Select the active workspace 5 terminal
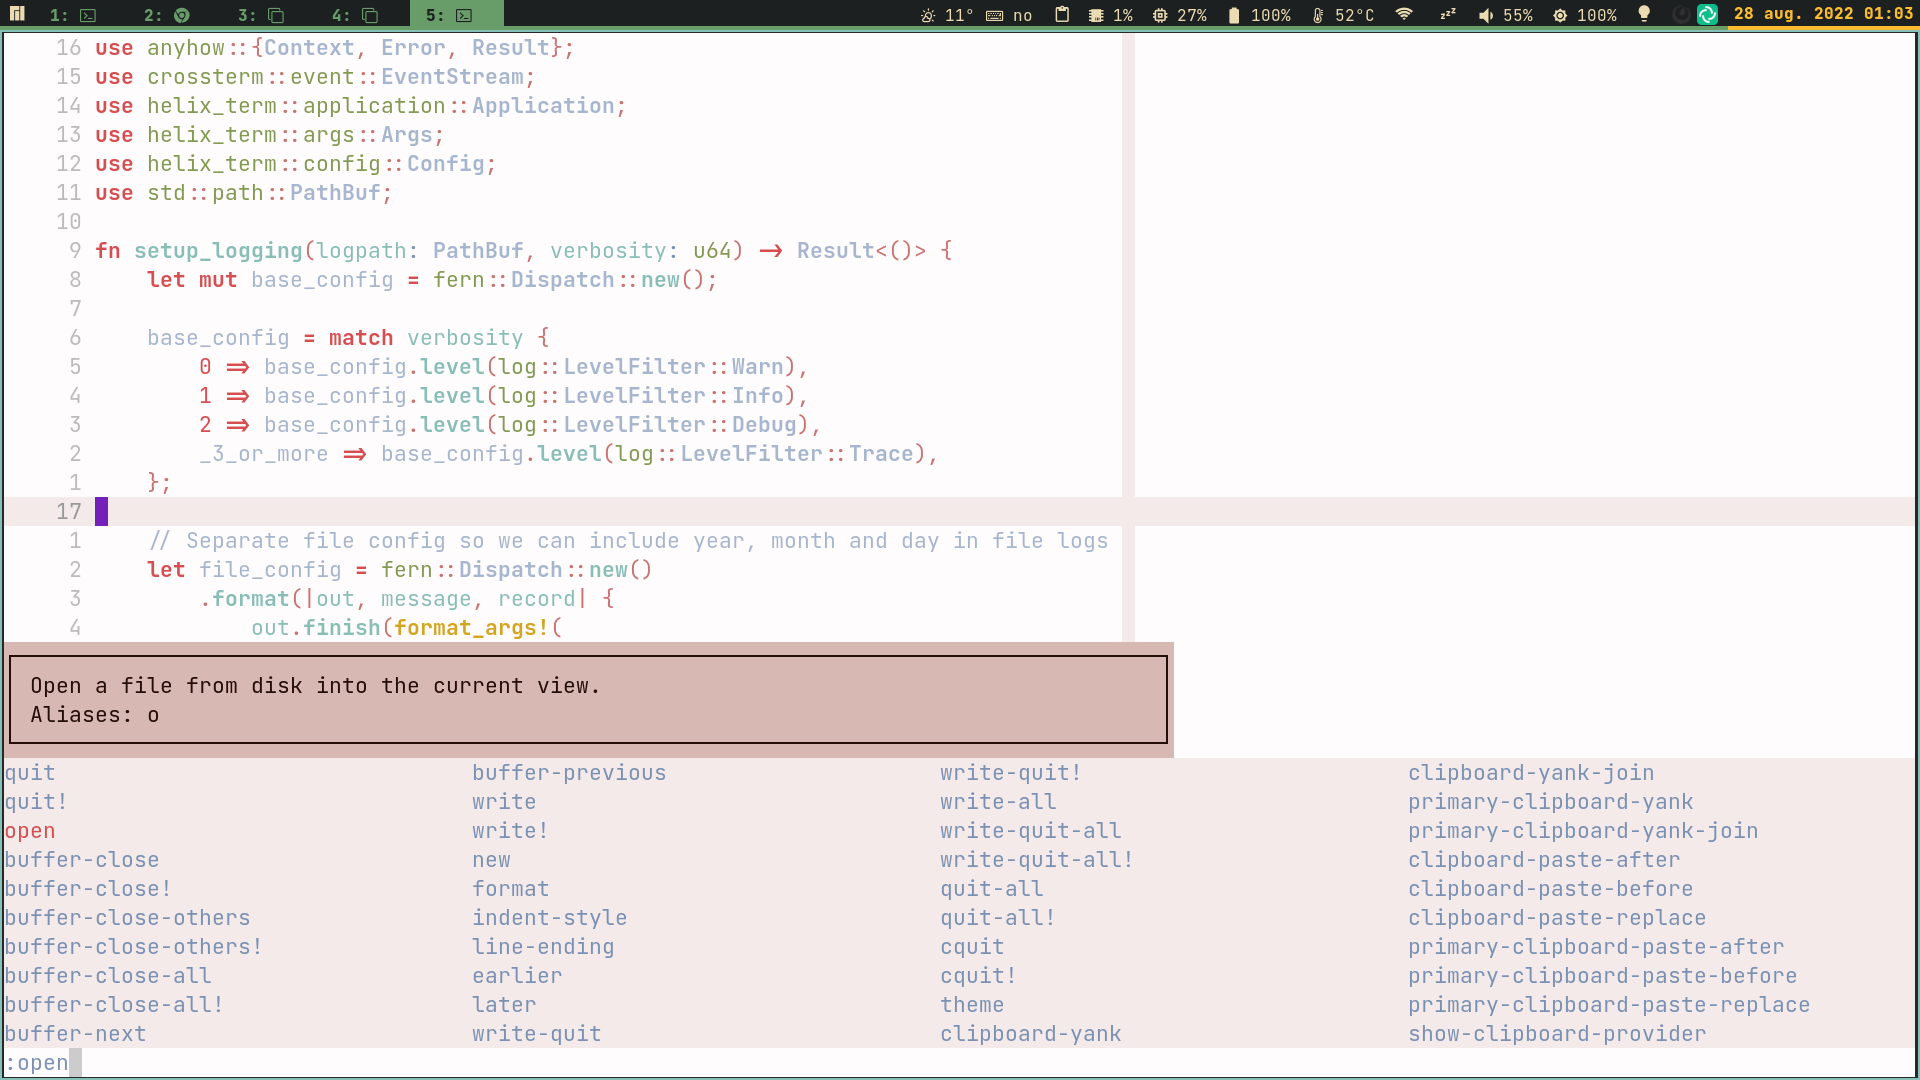 pyautogui.click(x=456, y=15)
